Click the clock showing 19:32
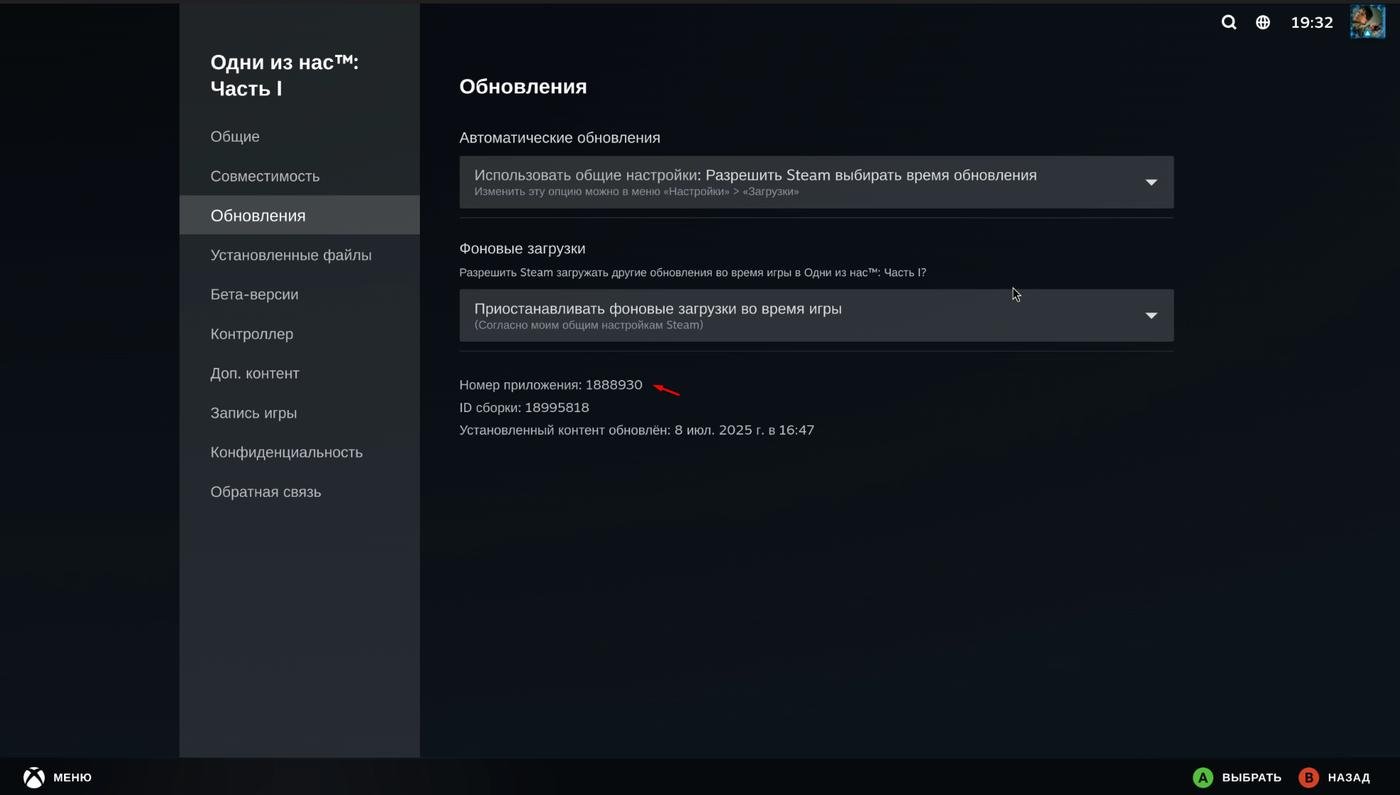The image size is (1400, 795). coord(1312,22)
